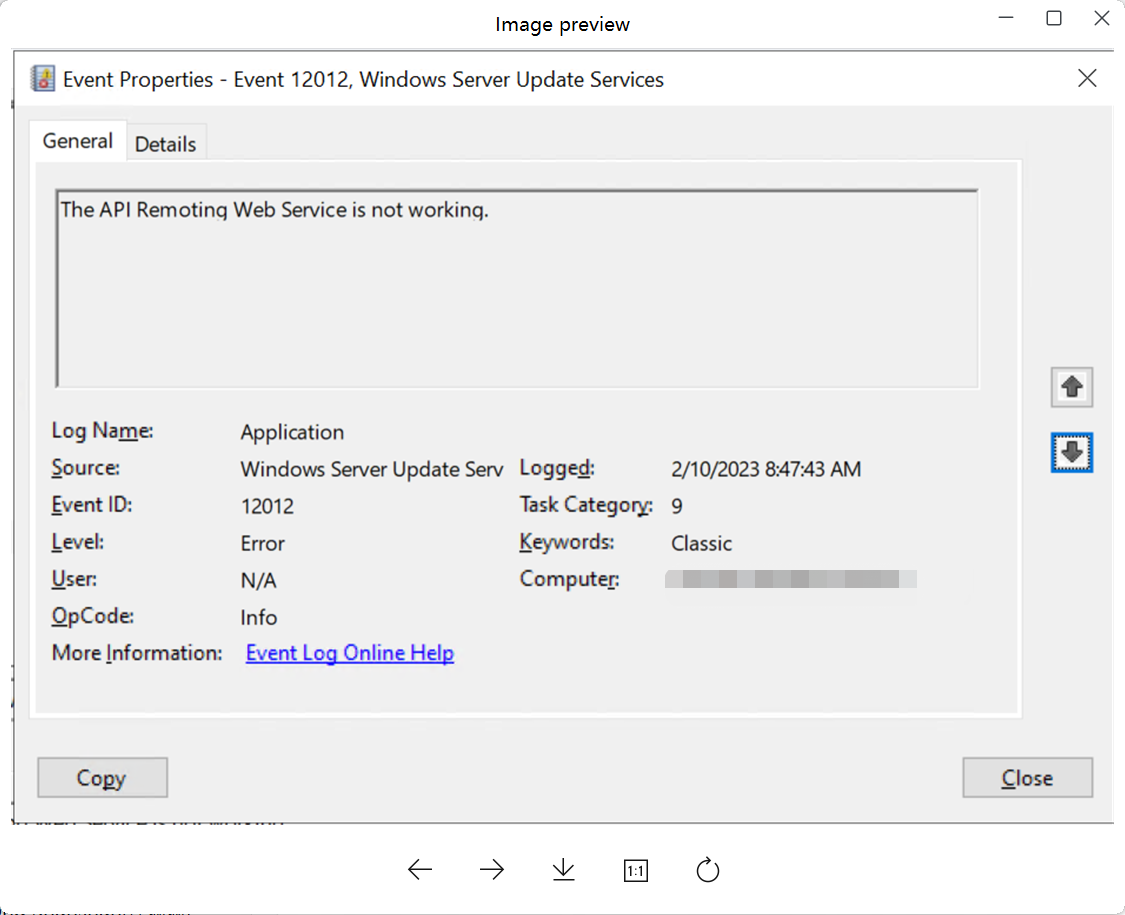This screenshot has height=915, width=1125.
Task: Click the Event Properties title icon
Action: coord(43,78)
